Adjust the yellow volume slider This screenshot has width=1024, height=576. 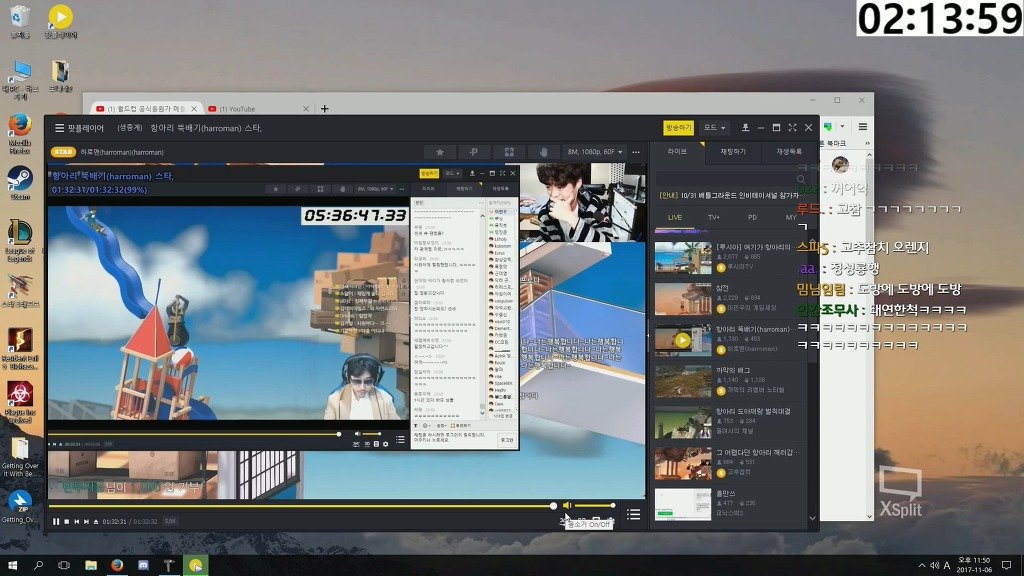tap(594, 505)
